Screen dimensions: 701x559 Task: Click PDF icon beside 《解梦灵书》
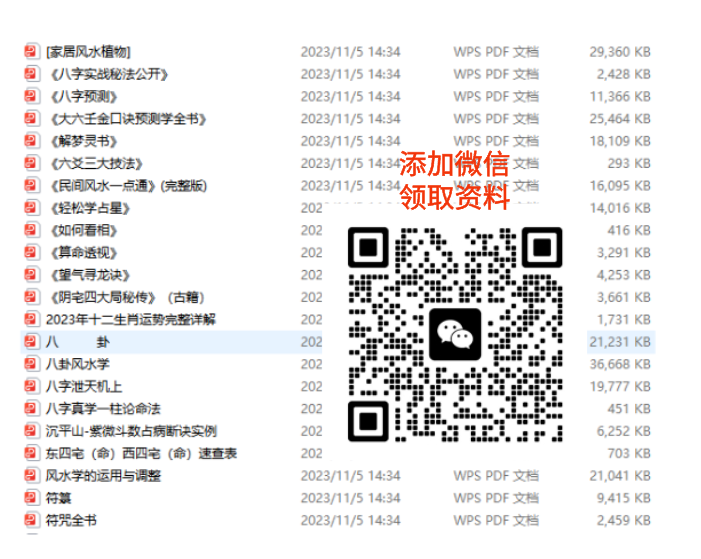[x=31, y=140]
